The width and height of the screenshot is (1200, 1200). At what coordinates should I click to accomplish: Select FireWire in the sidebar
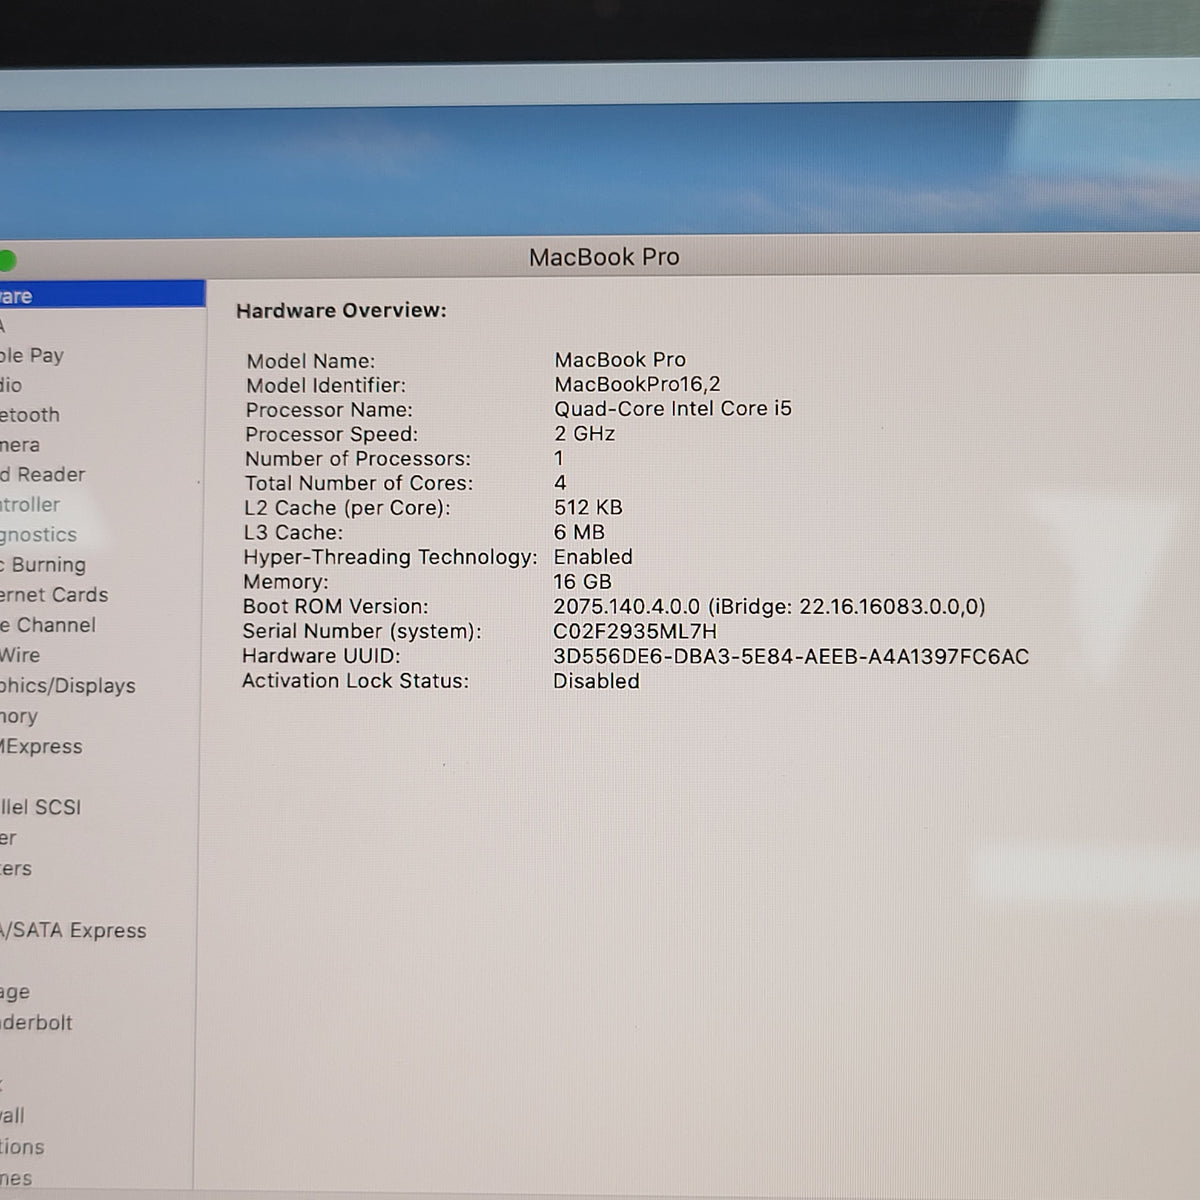point(20,655)
